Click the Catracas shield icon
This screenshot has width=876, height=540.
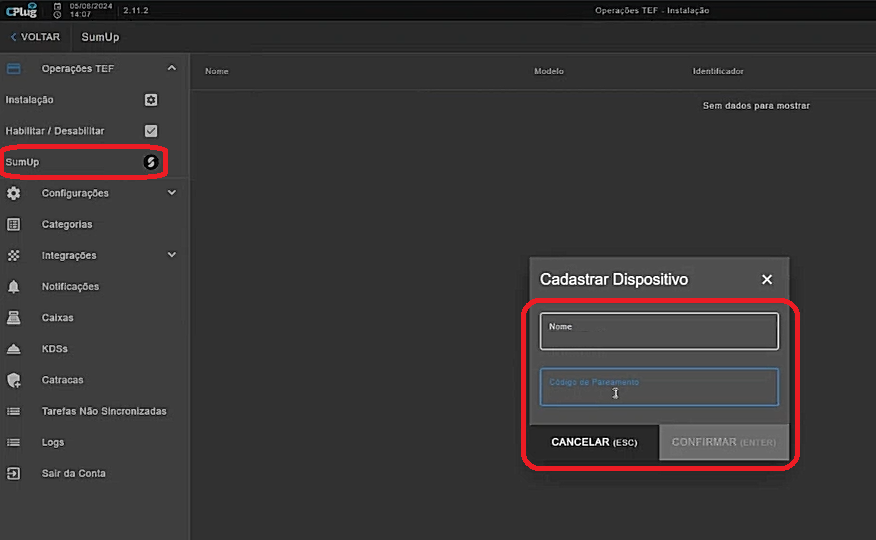click(13, 380)
